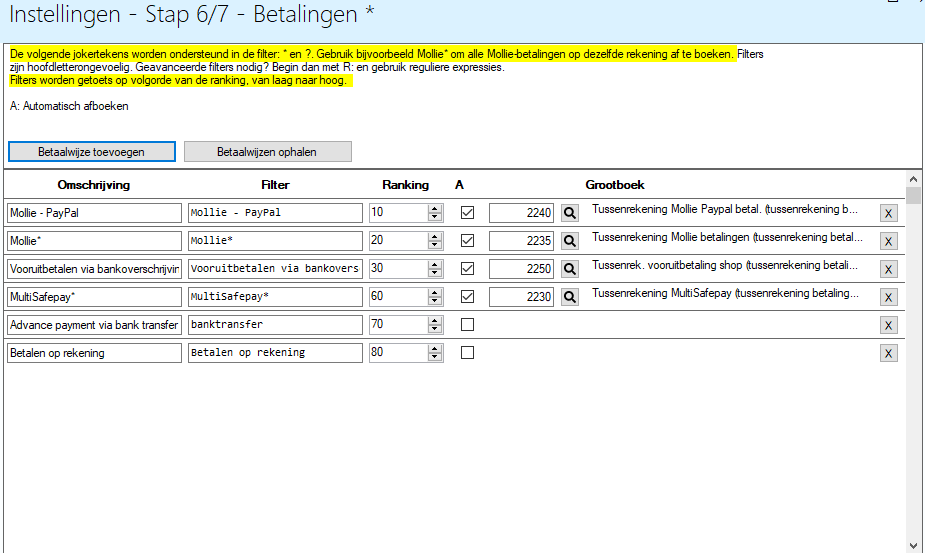Image resolution: width=925 pixels, height=553 pixels.
Task: Click the Omschrijving column header
Action: 94,185
